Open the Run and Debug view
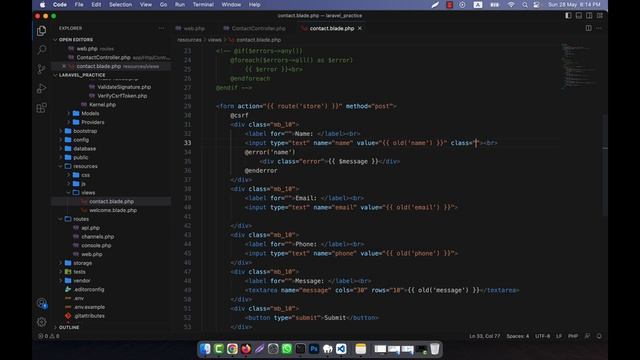The width and height of the screenshot is (640, 360). pyautogui.click(x=41, y=88)
